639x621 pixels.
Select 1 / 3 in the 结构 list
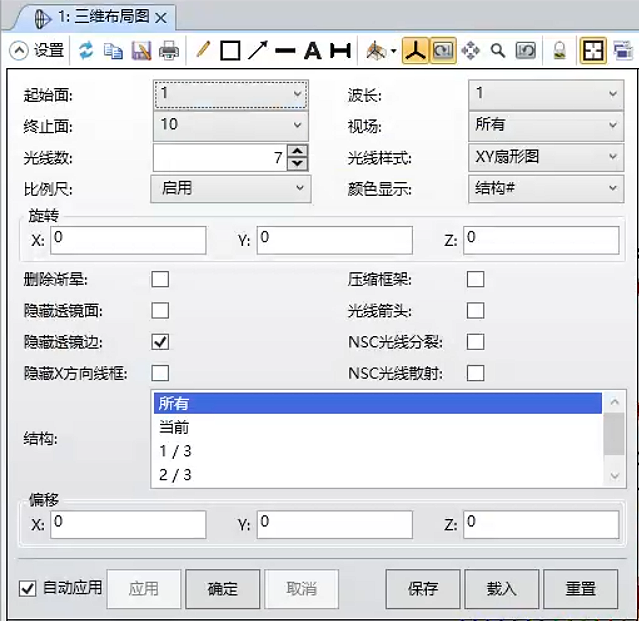click(x=378, y=451)
